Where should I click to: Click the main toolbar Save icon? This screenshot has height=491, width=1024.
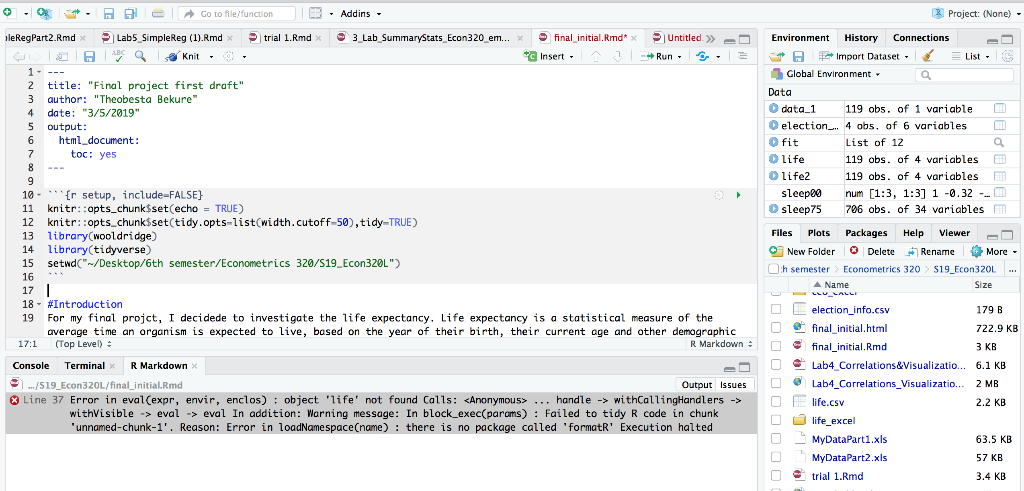point(109,13)
